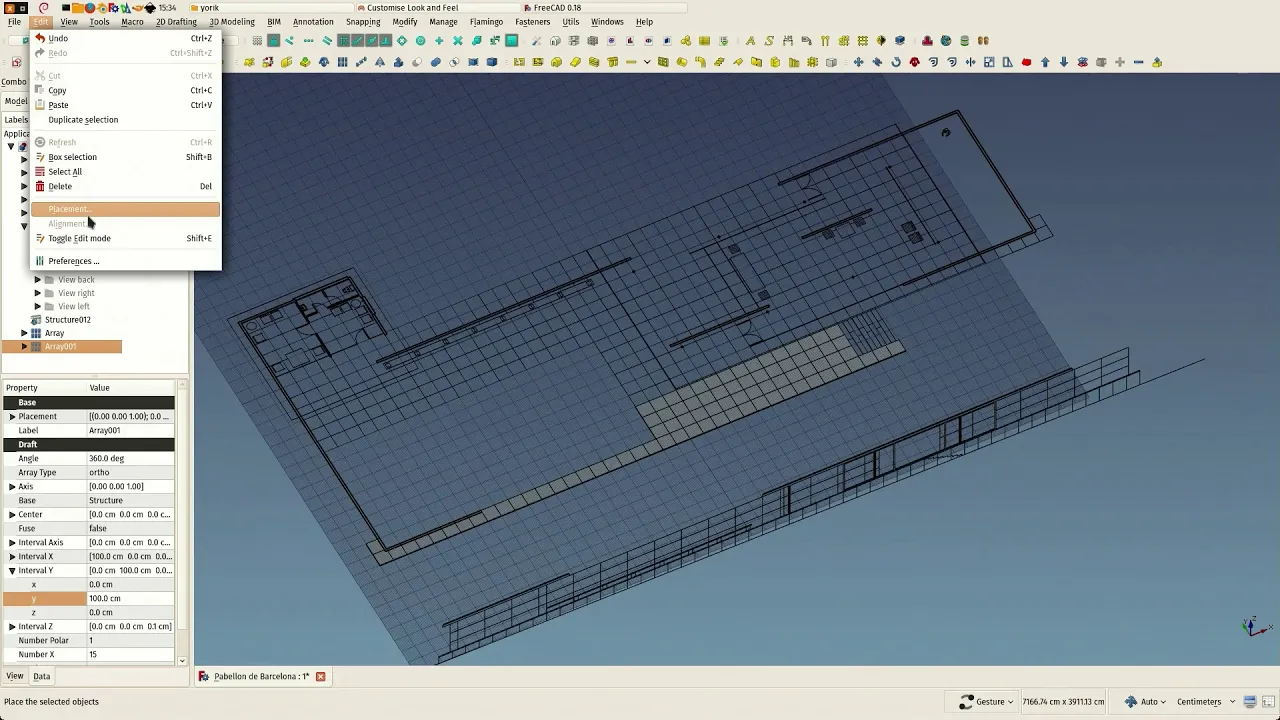Toggle the snap intersection X button
Screen dimensions: 1280x720
click(x=457, y=41)
